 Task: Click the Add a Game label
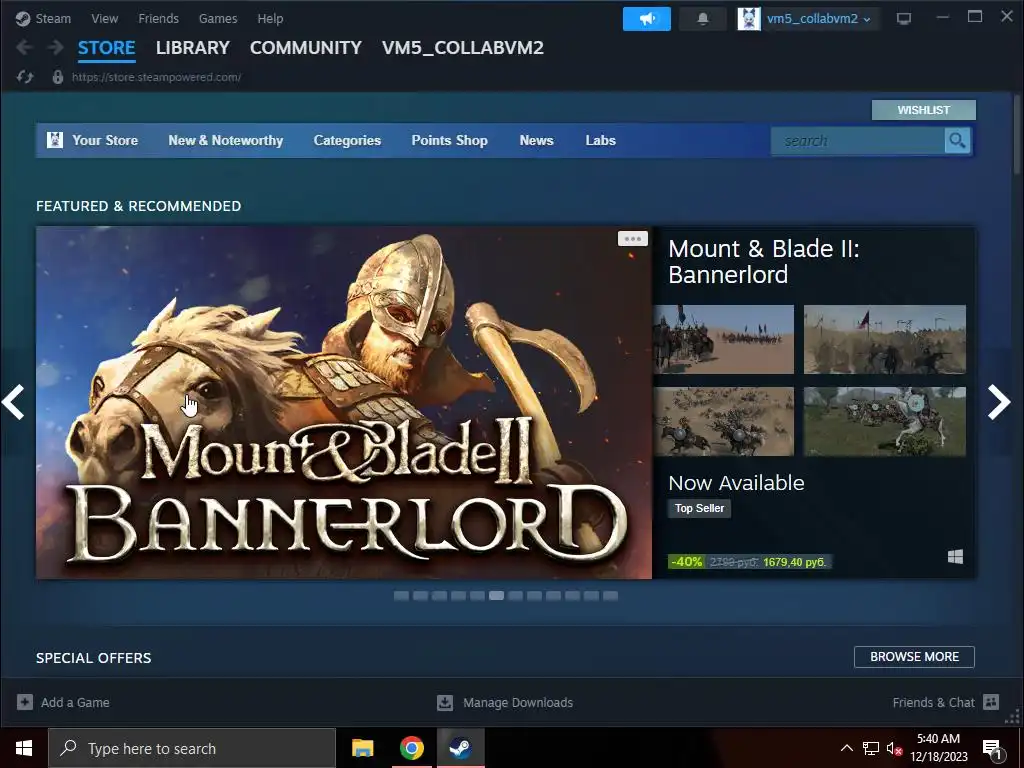pyautogui.click(x=75, y=703)
